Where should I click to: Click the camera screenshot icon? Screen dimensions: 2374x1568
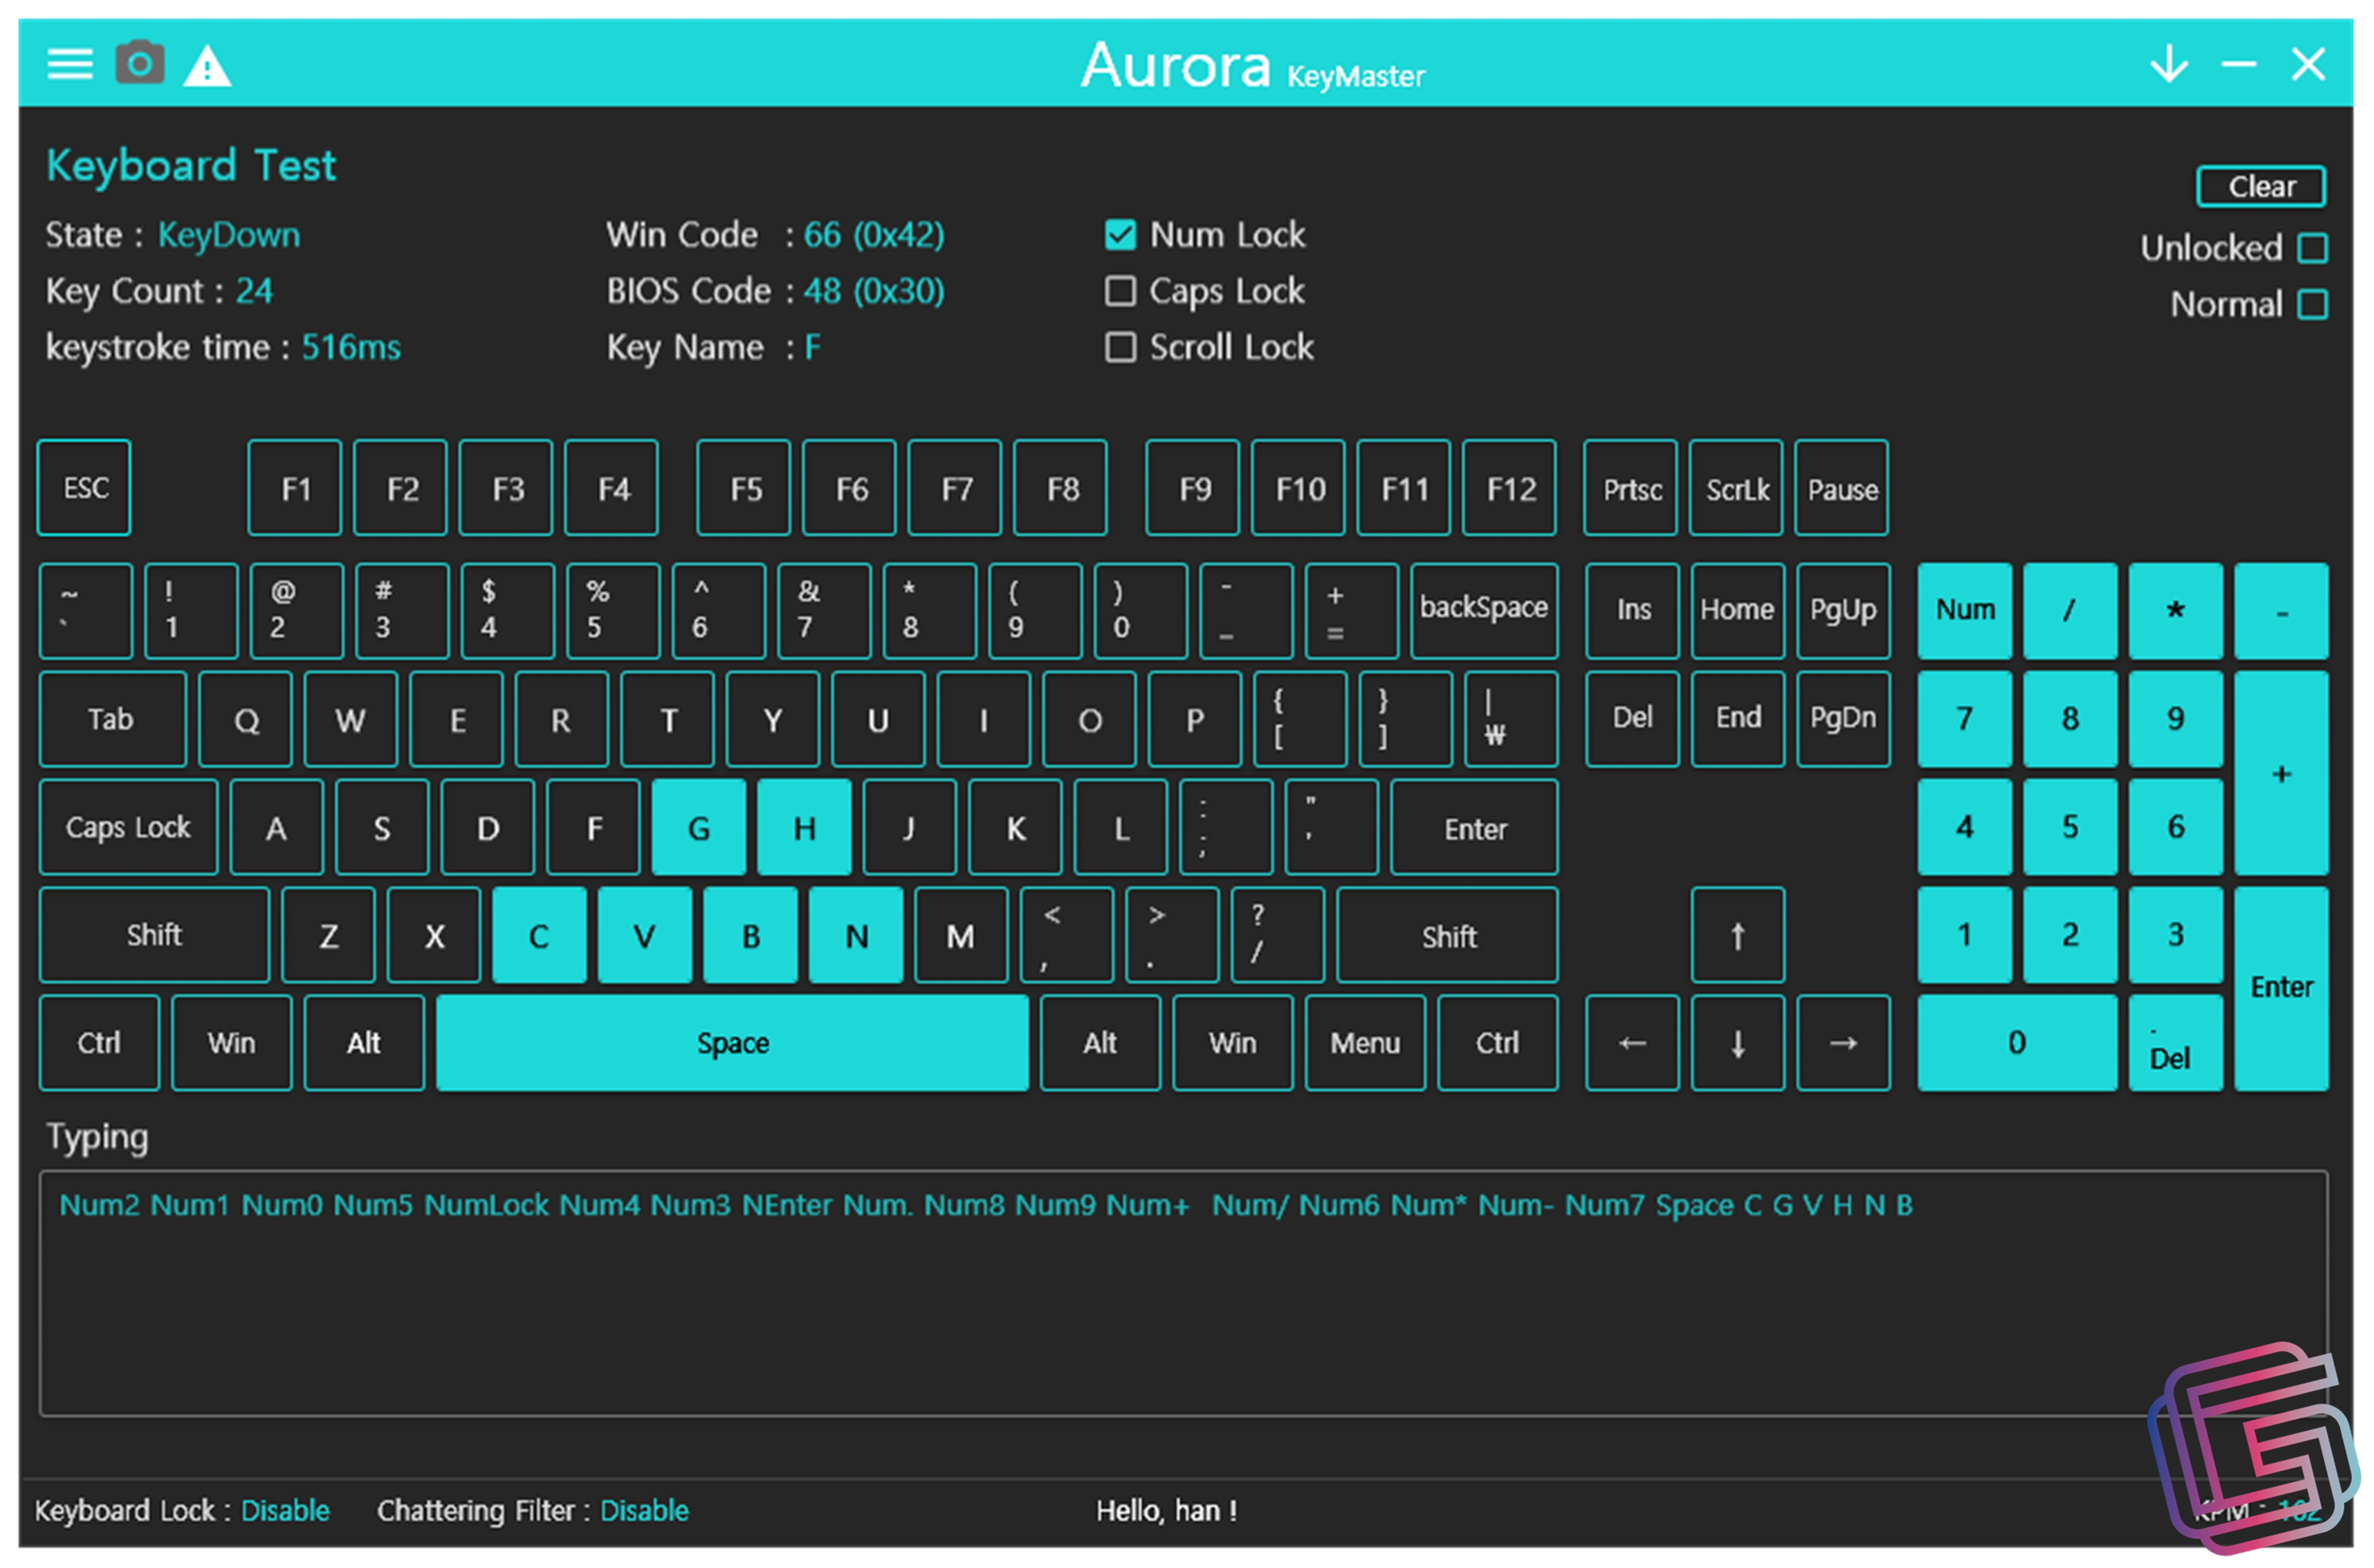tap(140, 63)
